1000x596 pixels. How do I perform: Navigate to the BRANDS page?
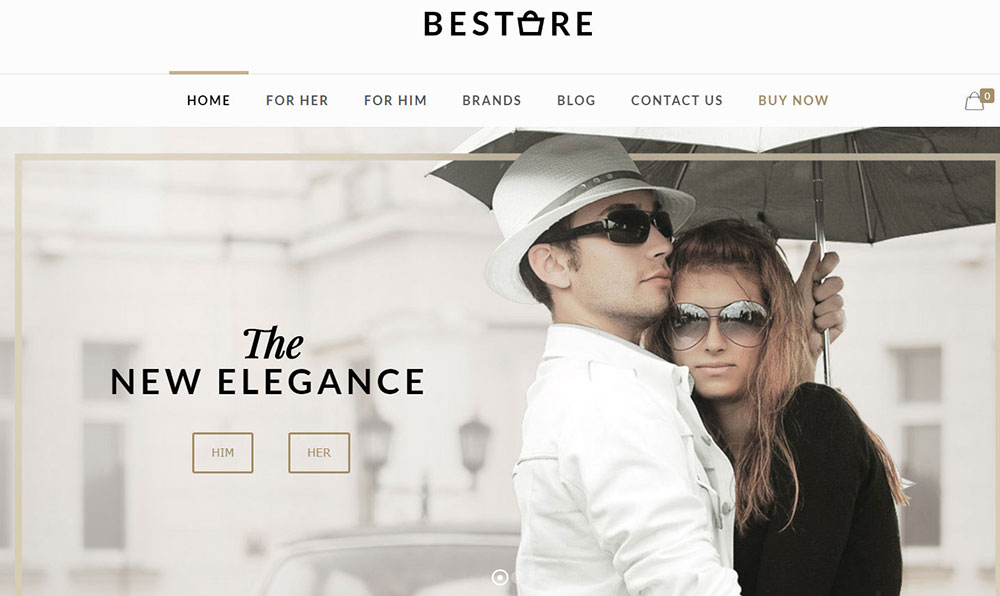pos(492,100)
